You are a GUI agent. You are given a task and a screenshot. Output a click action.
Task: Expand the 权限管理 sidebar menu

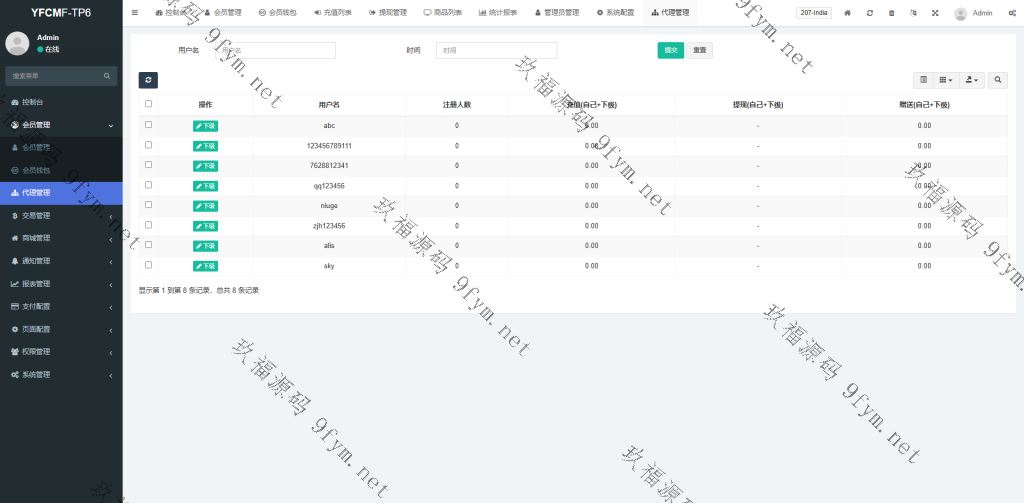tap(61, 351)
